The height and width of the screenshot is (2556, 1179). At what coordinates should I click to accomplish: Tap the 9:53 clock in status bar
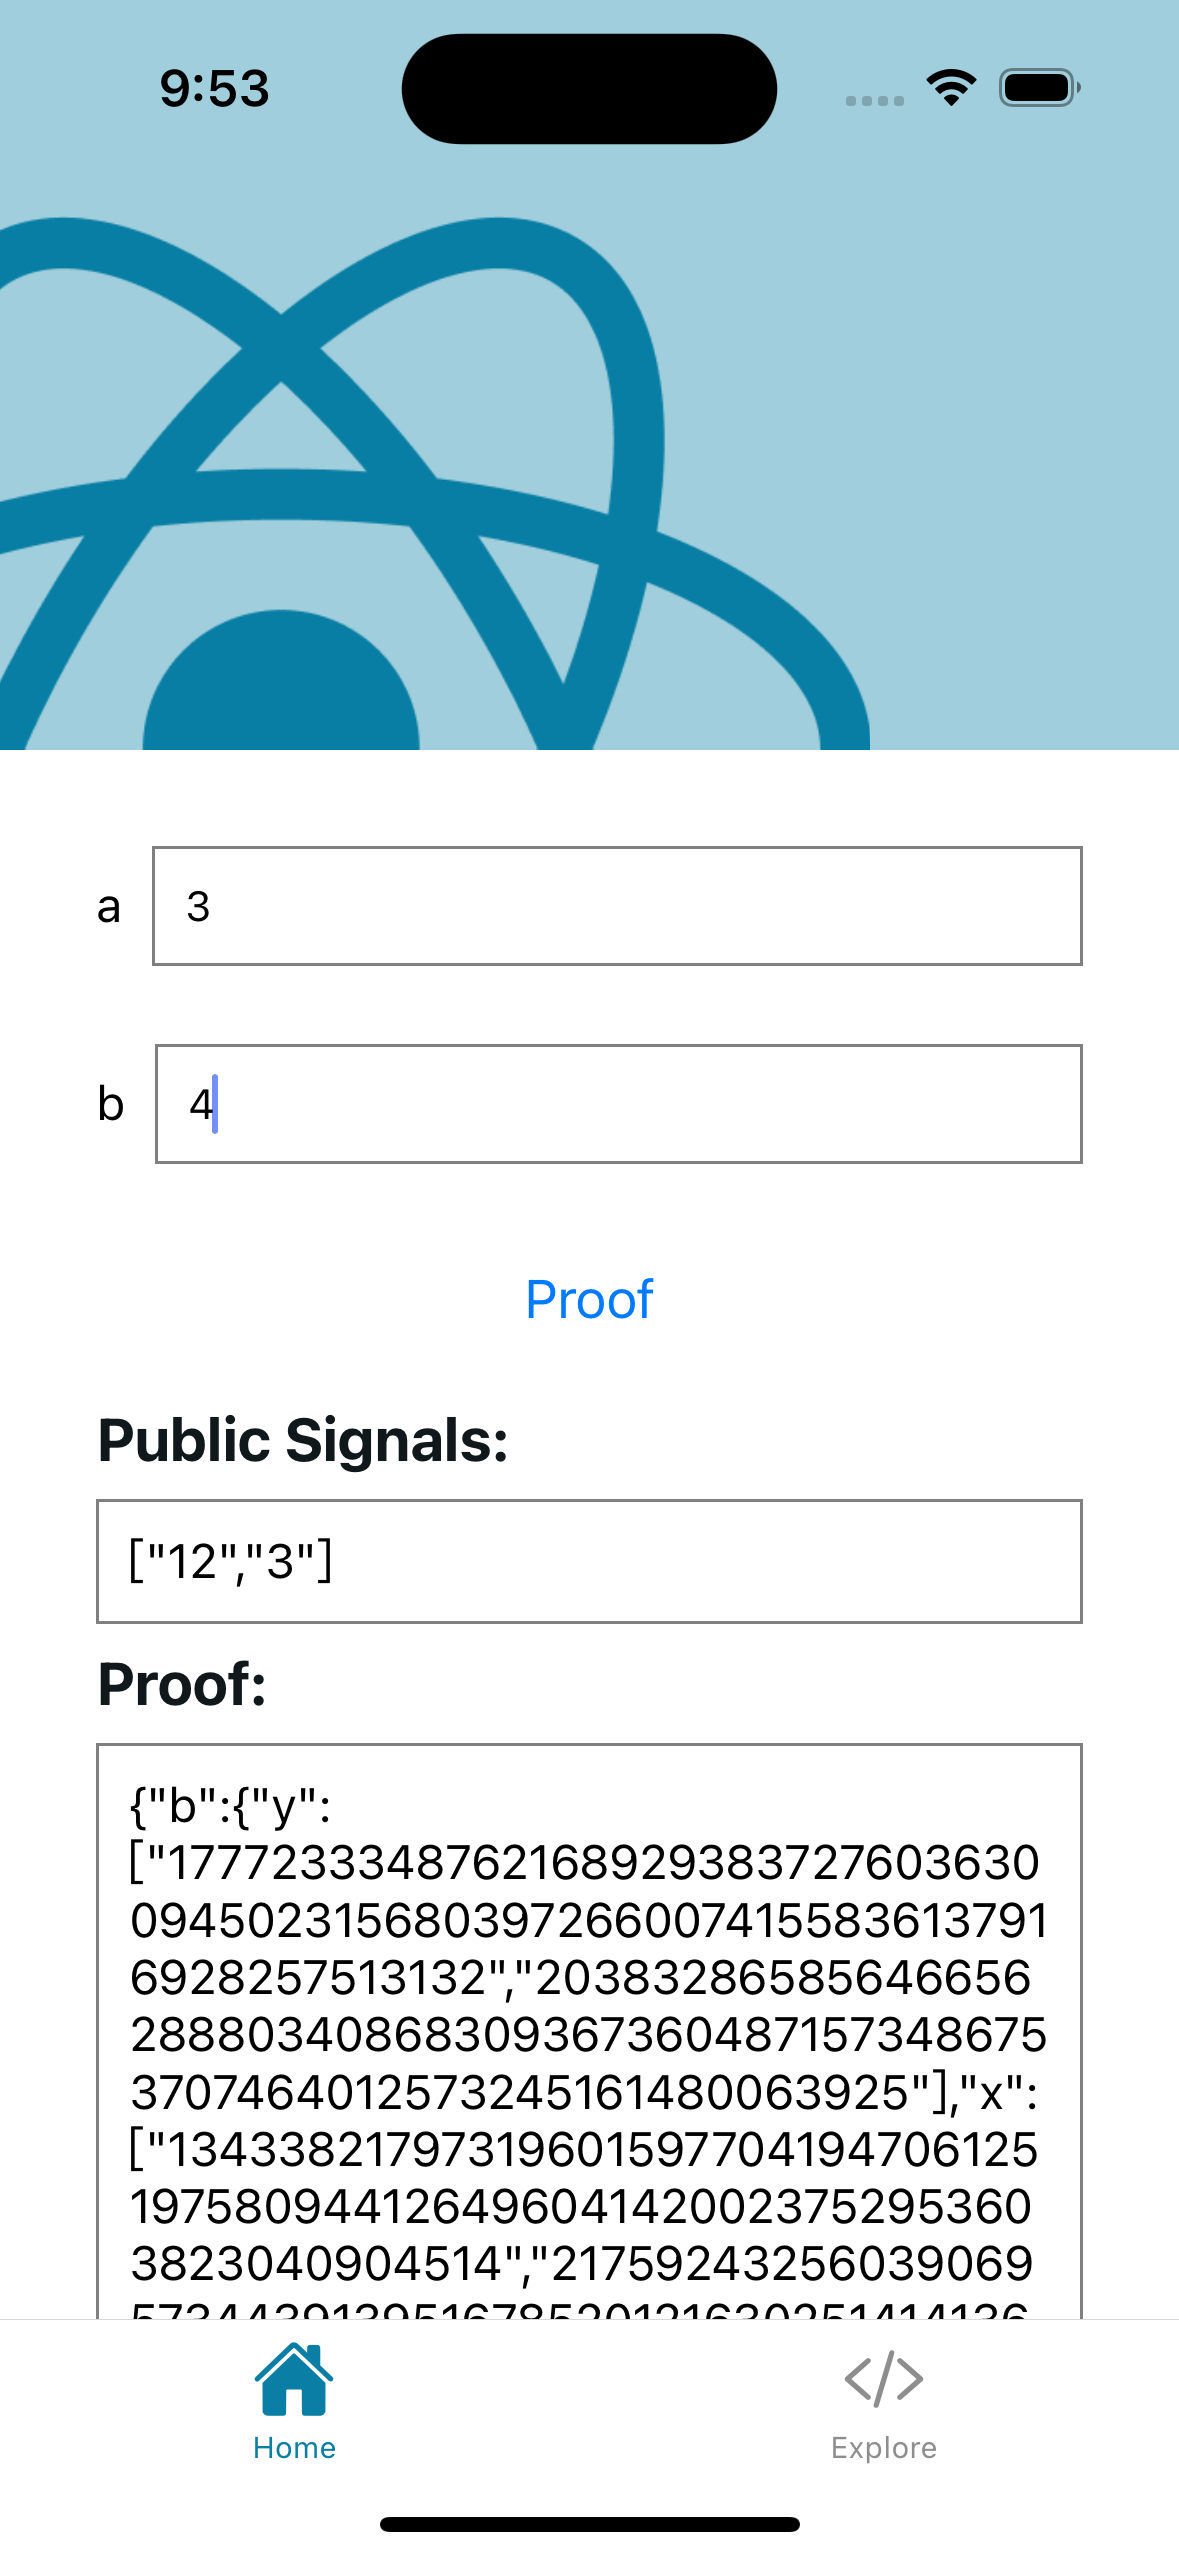pos(215,89)
